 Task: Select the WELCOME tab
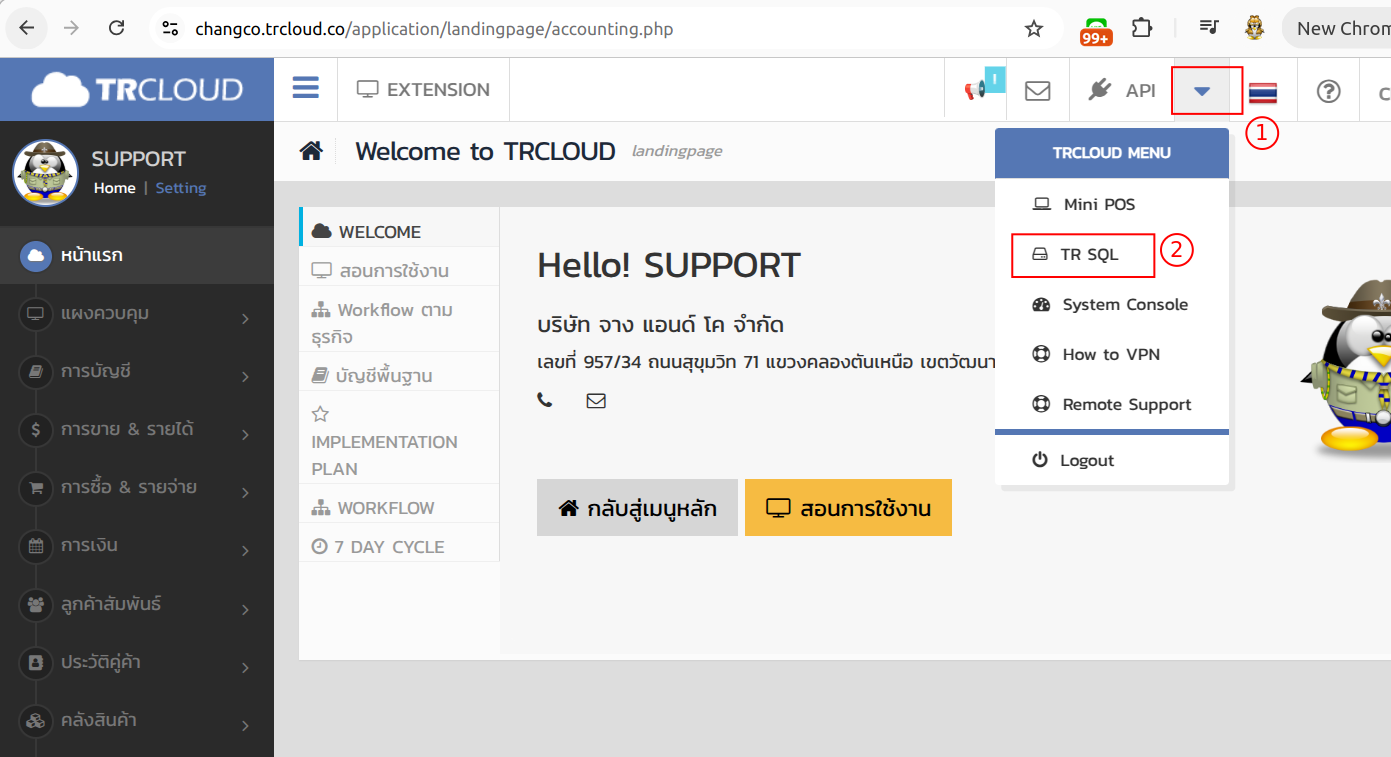click(x=399, y=231)
